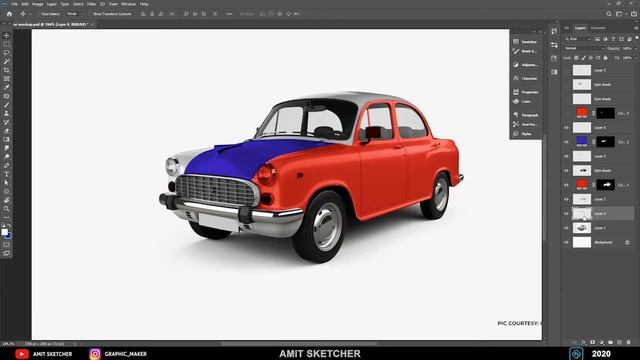Hide the blue color fill layer
The width and height of the screenshot is (640, 360).
[x=566, y=142]
